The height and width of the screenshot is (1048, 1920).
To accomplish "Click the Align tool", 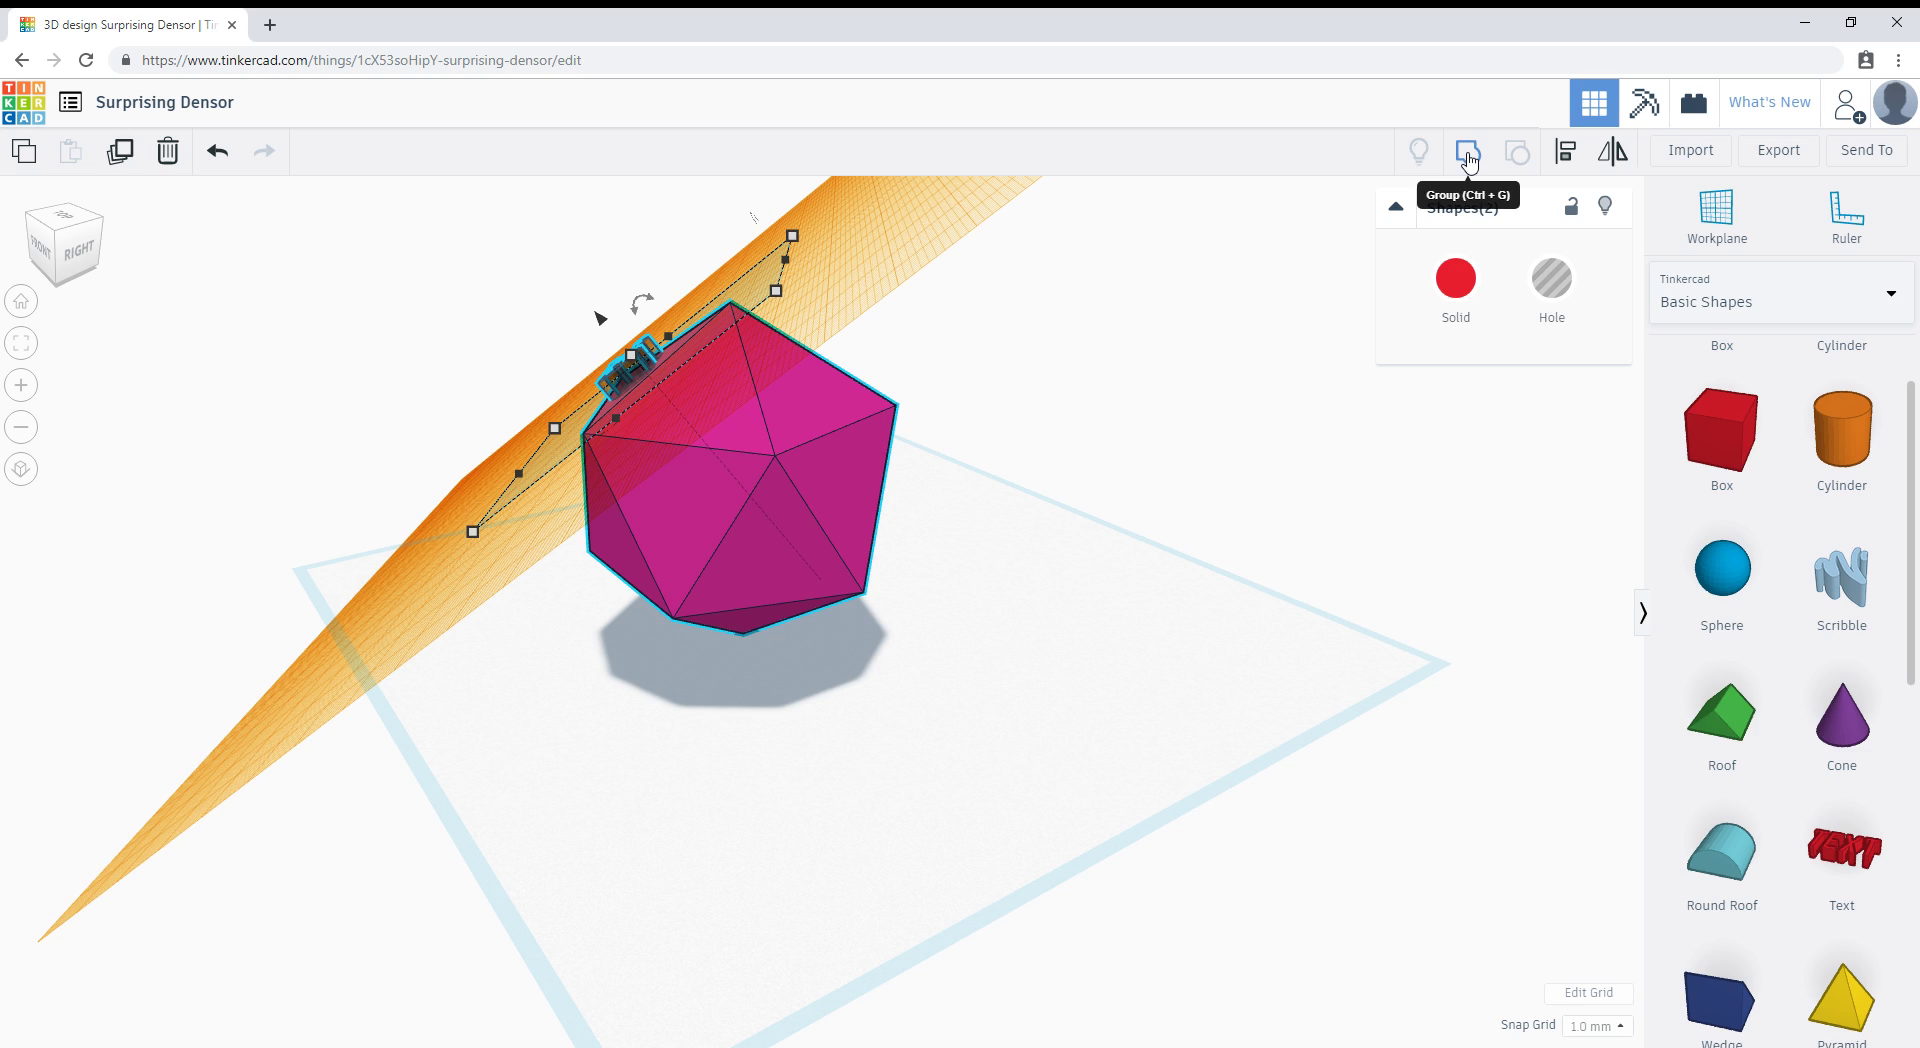I will tap(1565, 151).
